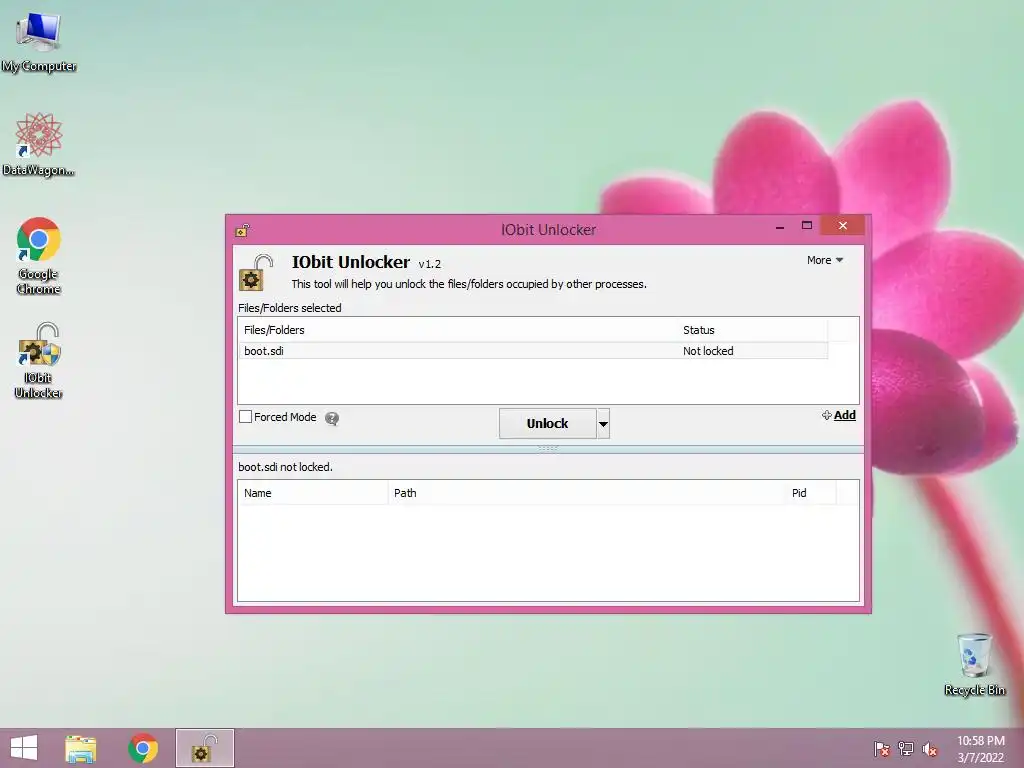Viewport: 1024px width, 768px height.
Task: Enable the Forced Mode checkbox
Action: coord(246,417)
